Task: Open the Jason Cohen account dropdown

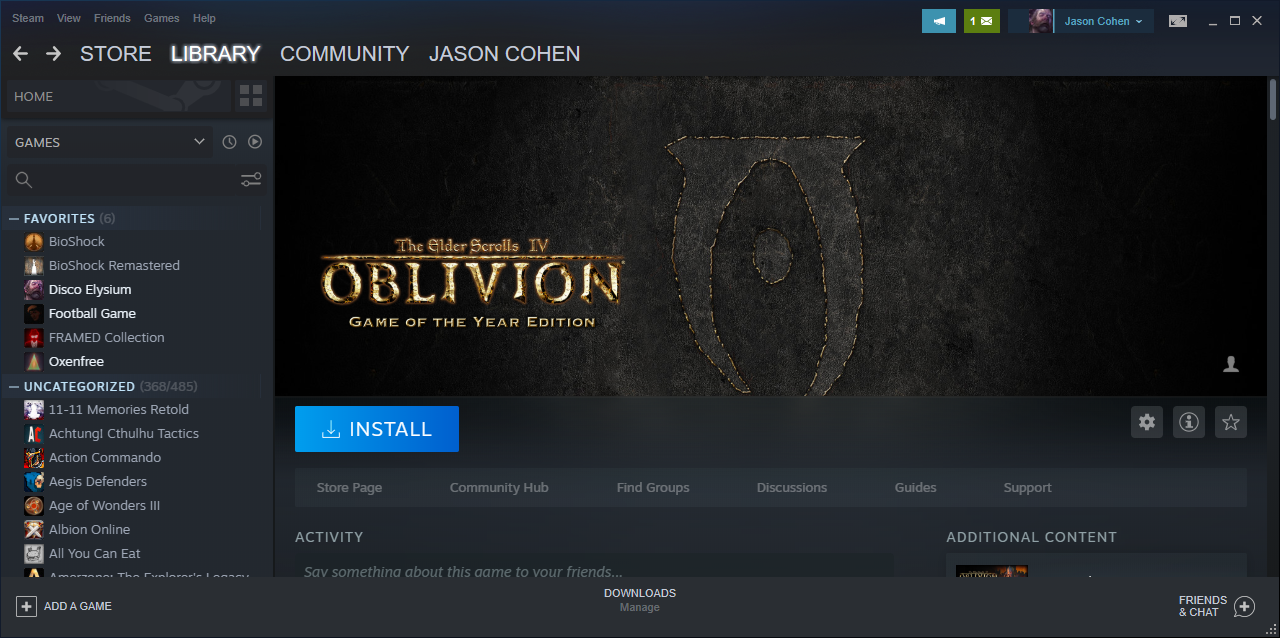Action: click(x=1103, y=21)
